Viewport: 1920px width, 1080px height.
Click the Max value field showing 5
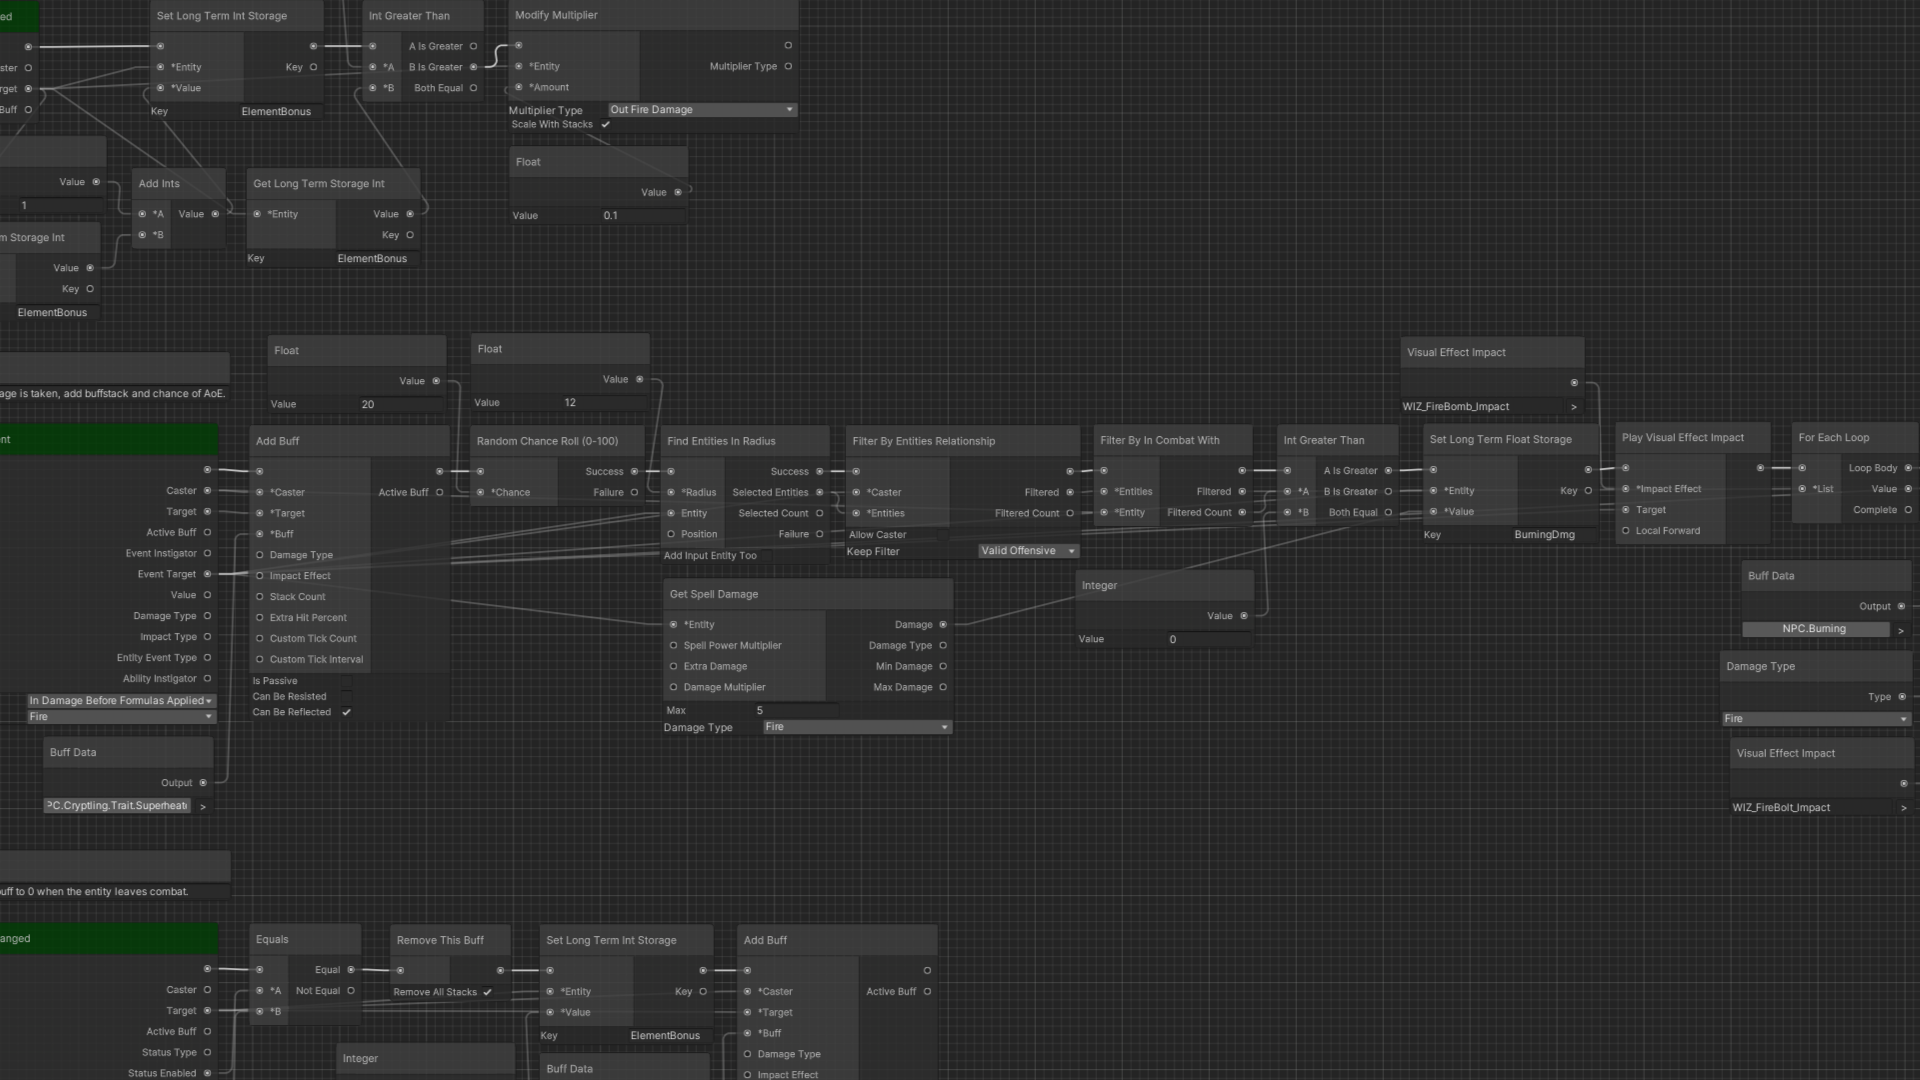(x=795, y=710)
